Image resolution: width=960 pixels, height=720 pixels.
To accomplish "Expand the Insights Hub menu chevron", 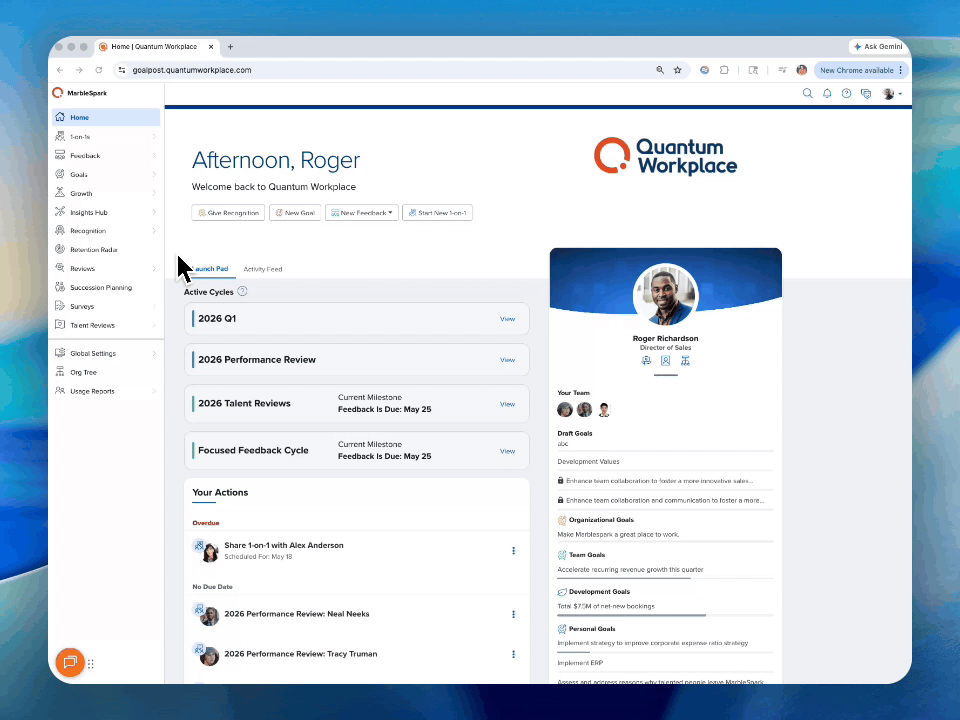I will [x=154, y=212].
